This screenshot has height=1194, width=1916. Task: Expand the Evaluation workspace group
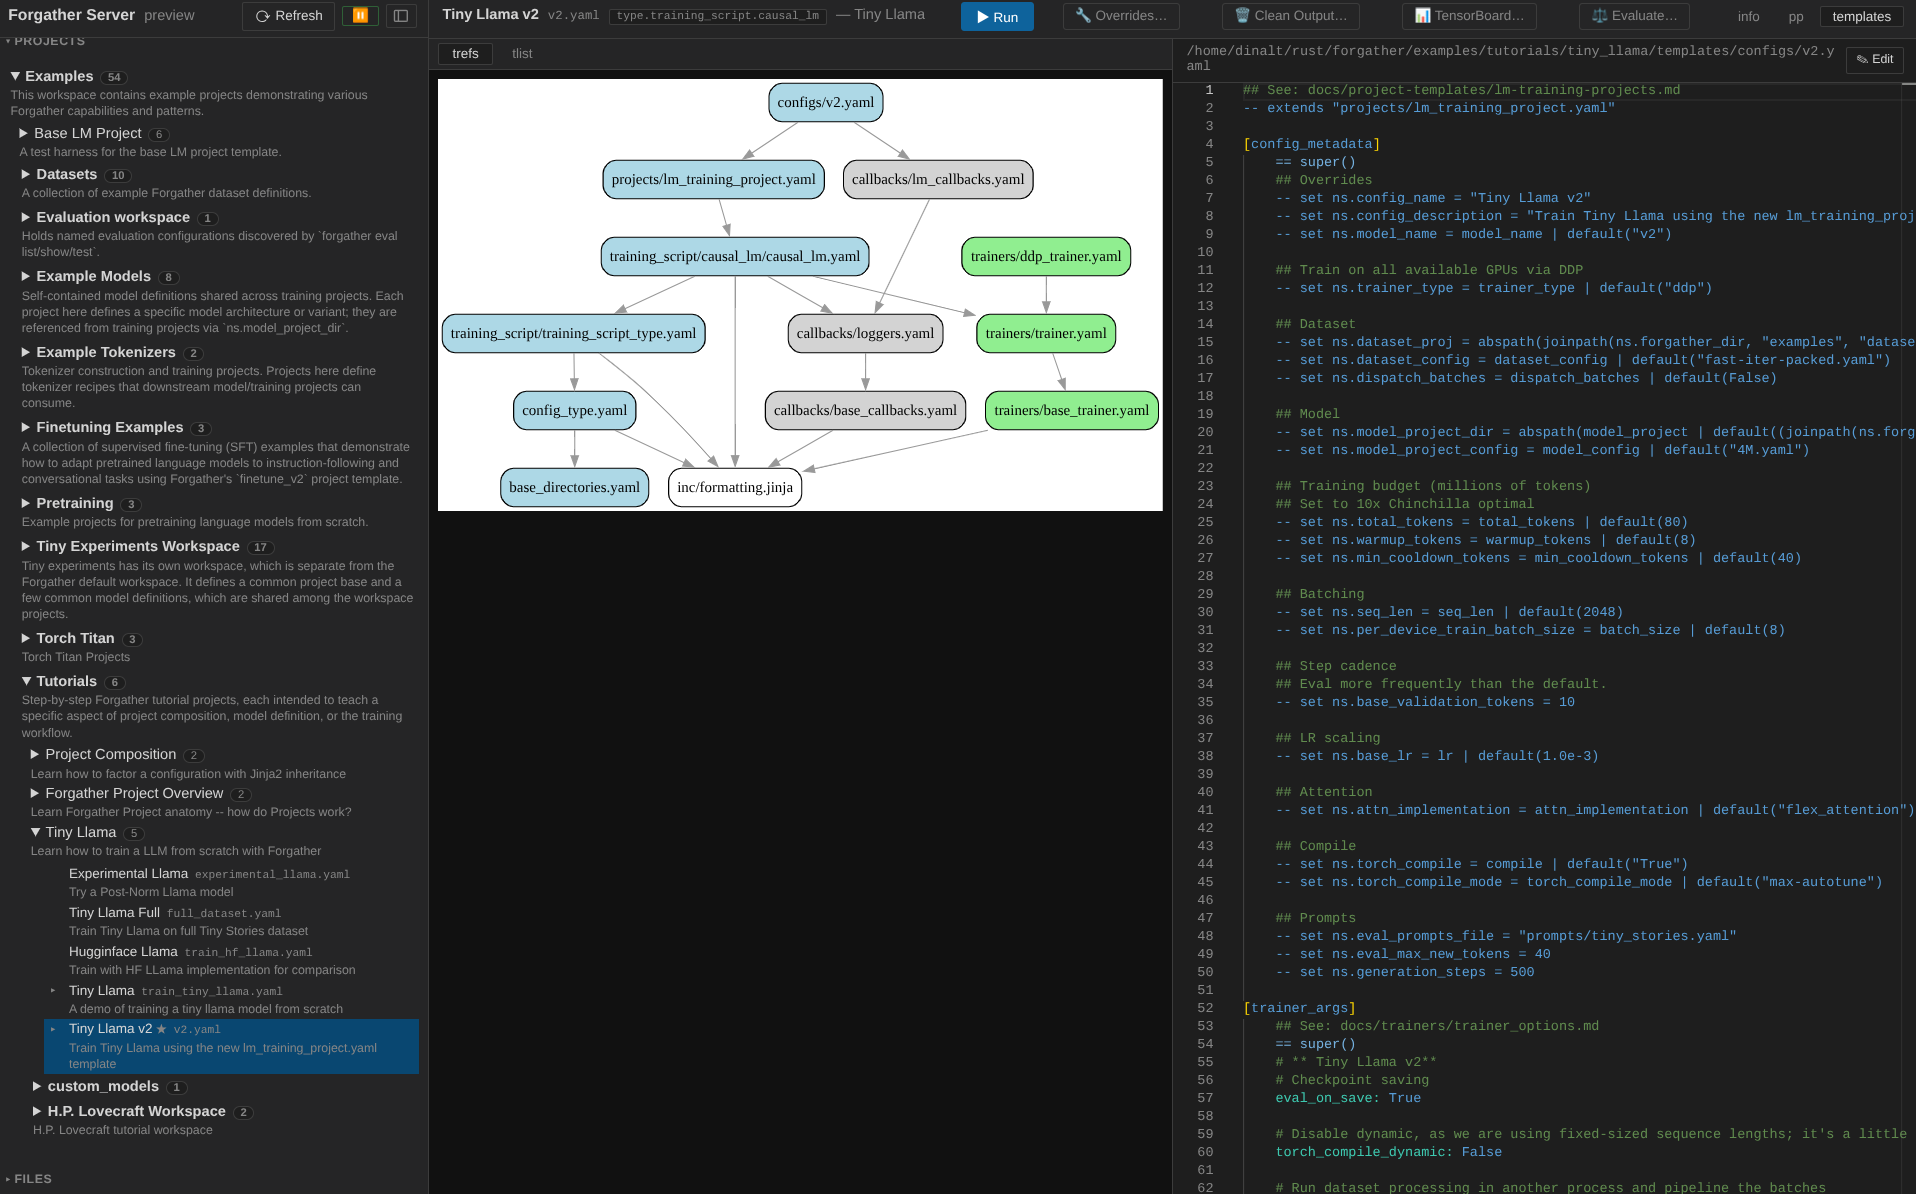[26, 217]
